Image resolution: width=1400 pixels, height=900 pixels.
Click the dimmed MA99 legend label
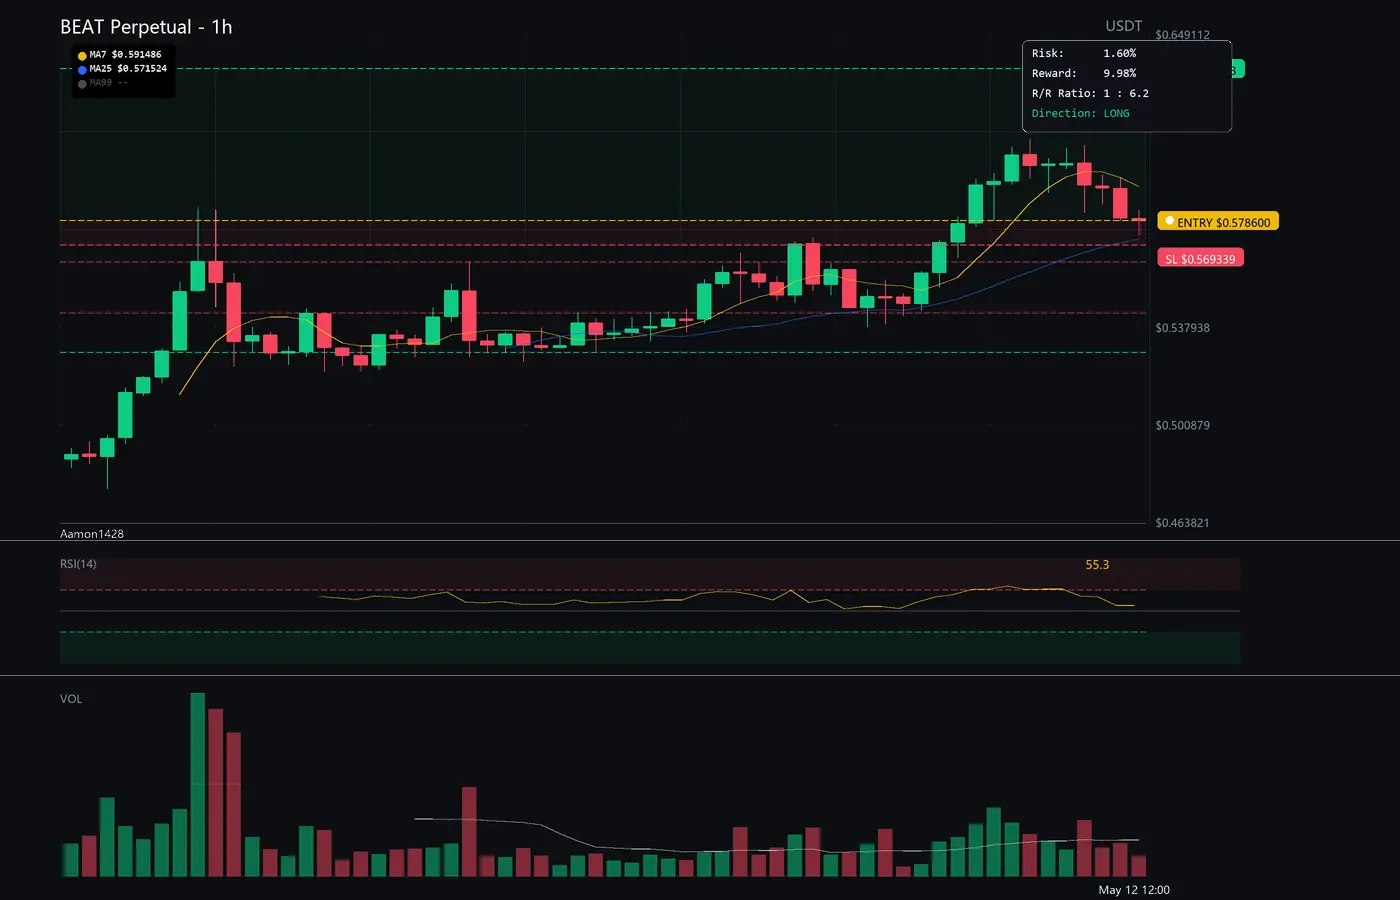click(108, 83)
